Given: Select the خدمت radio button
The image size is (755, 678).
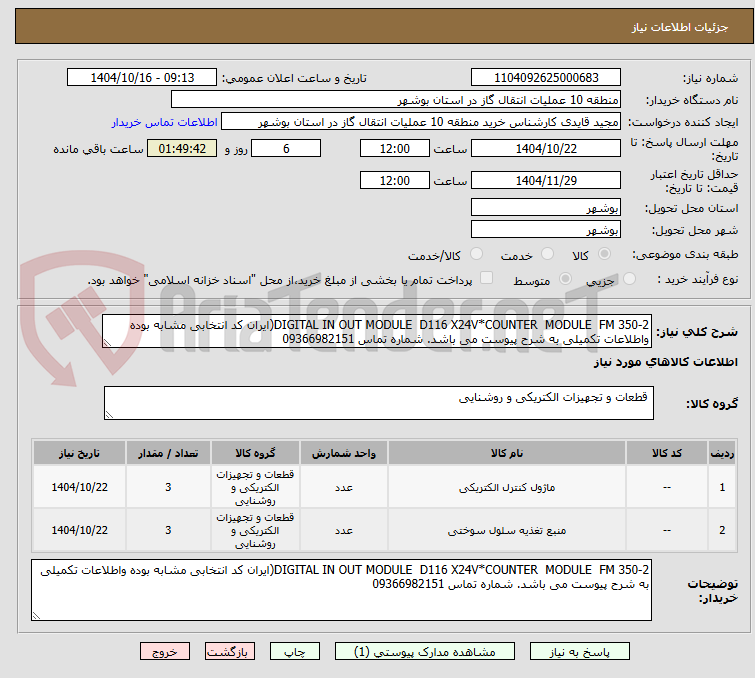Looking at the screenshot, I should 547,254.
